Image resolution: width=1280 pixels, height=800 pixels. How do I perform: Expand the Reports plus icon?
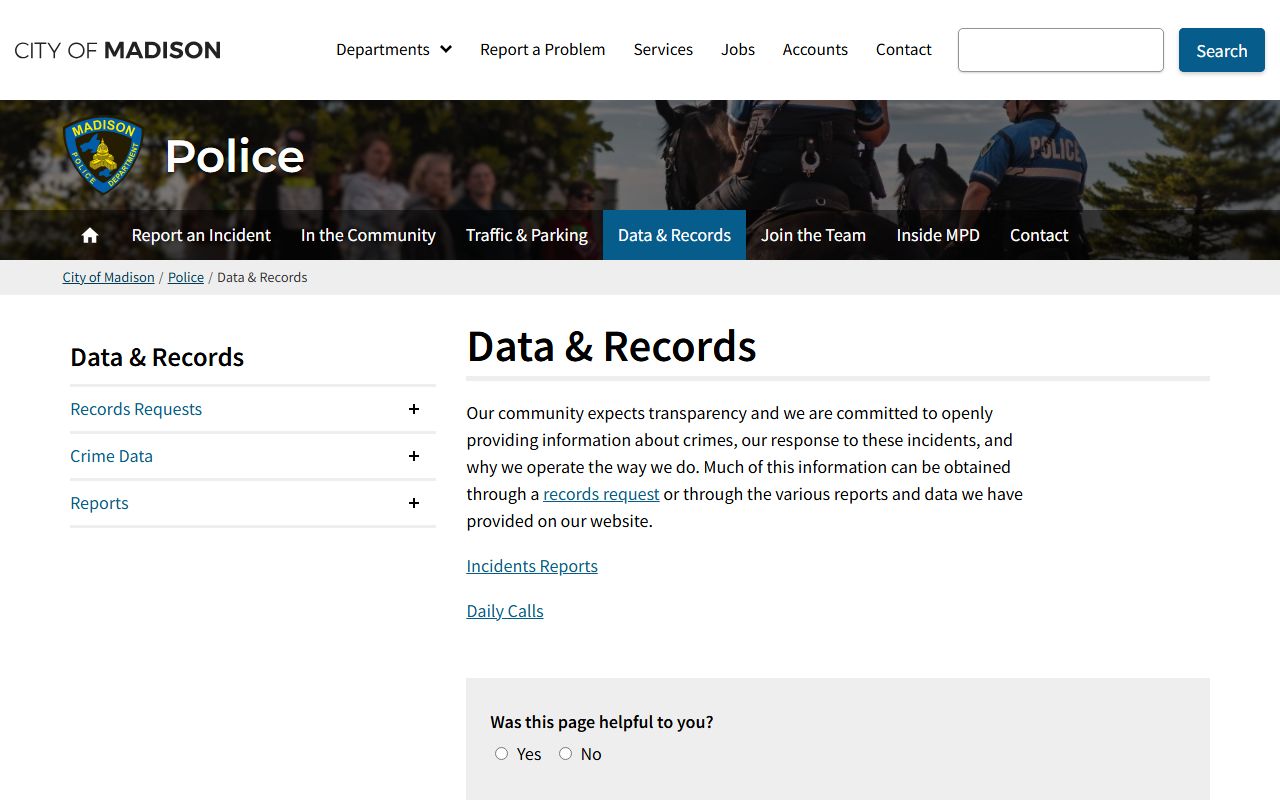(414, 503)
